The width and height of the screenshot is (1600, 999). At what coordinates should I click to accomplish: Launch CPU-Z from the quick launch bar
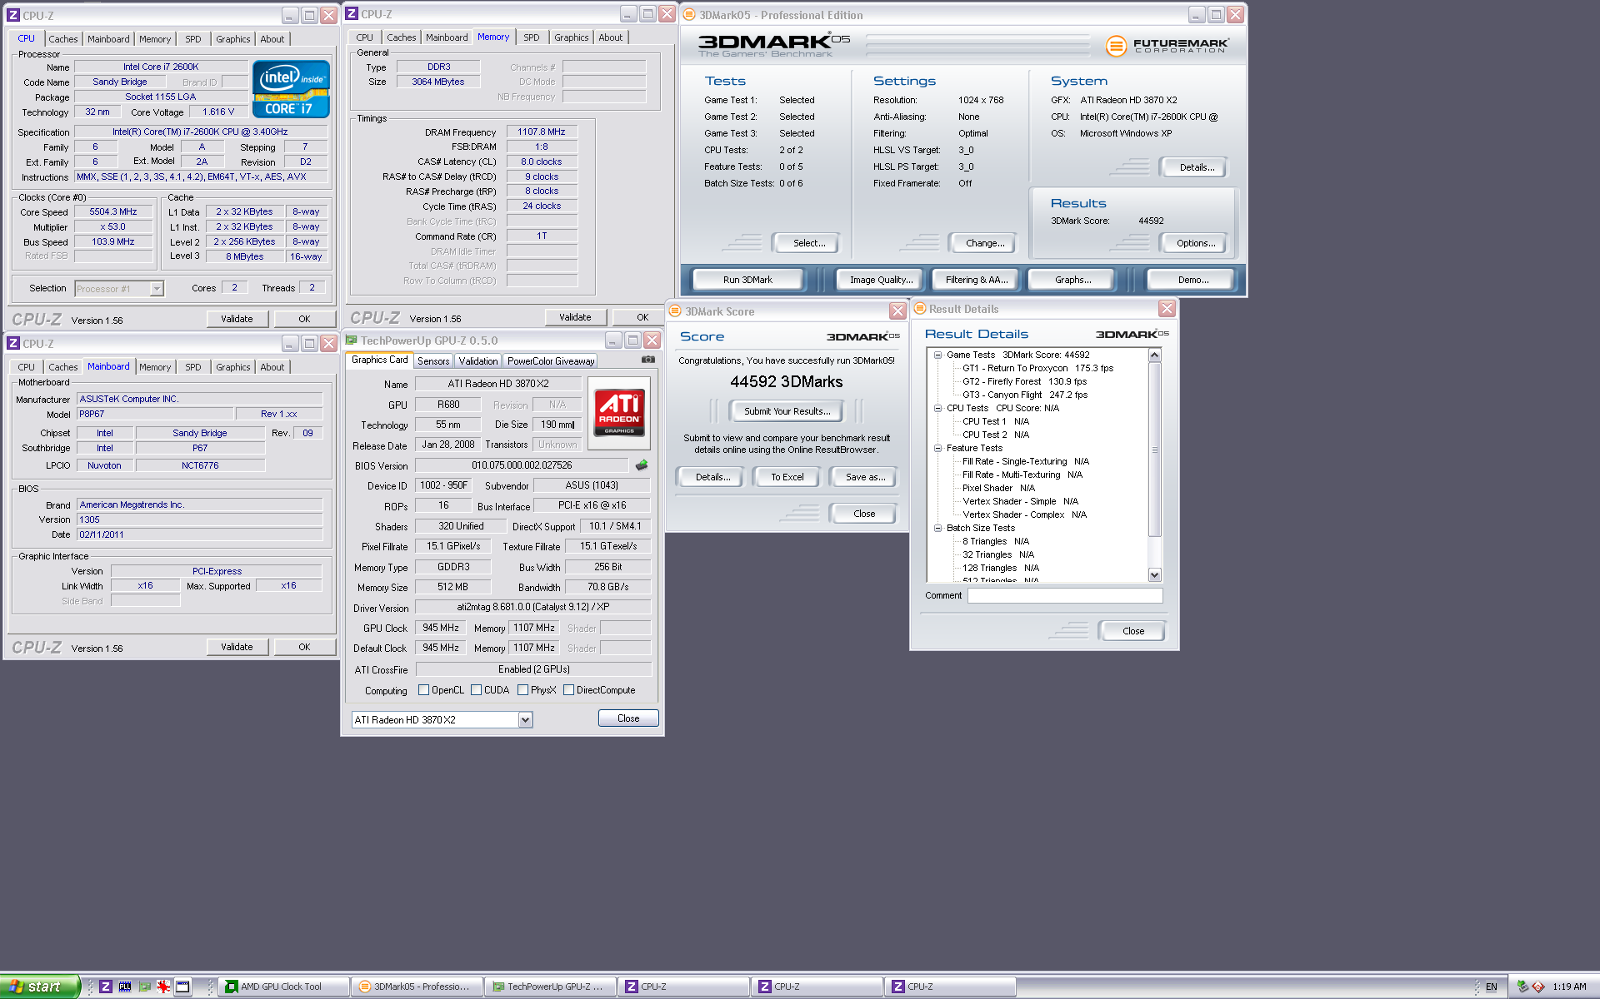[105, 986]
